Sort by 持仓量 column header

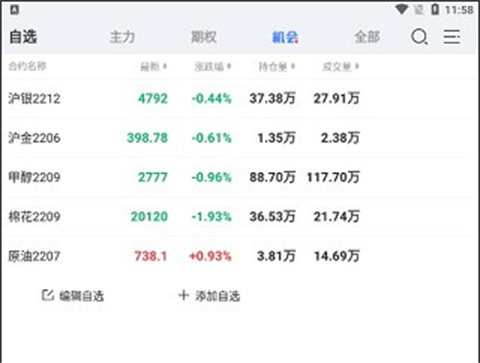click(x=277, y=67)
